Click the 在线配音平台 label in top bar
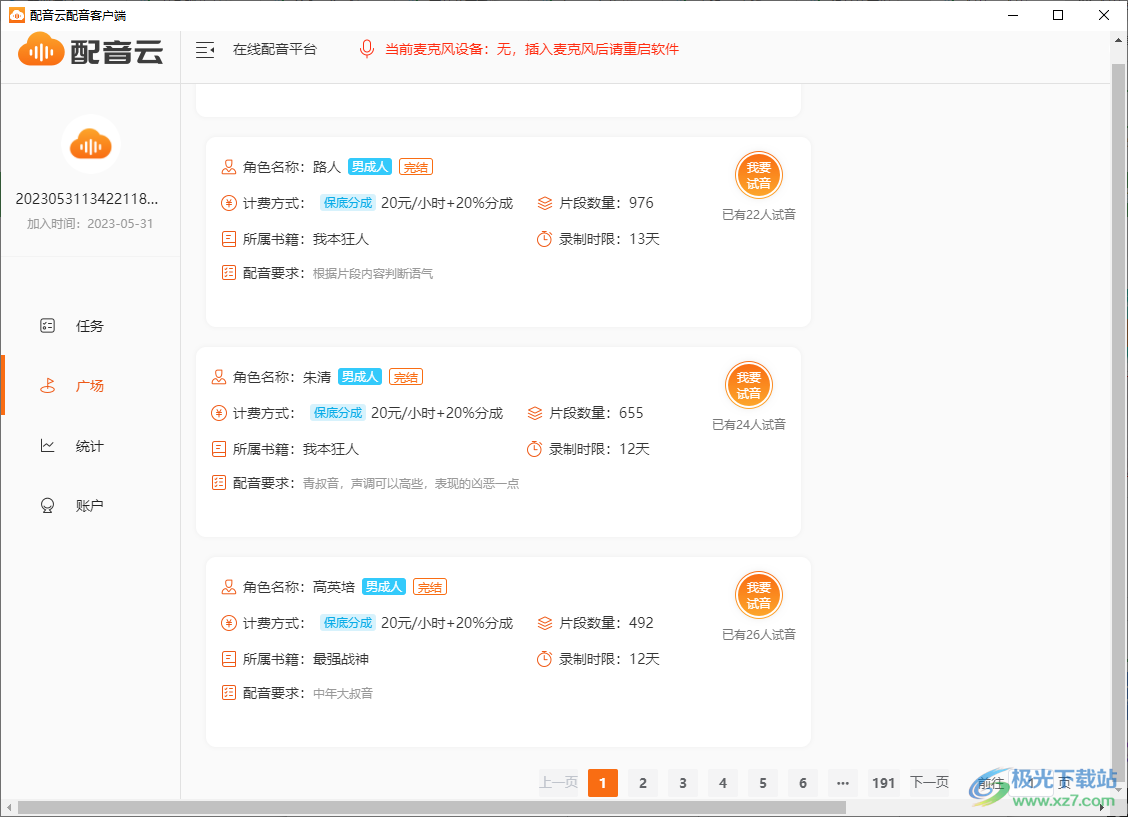 (277, 48)
